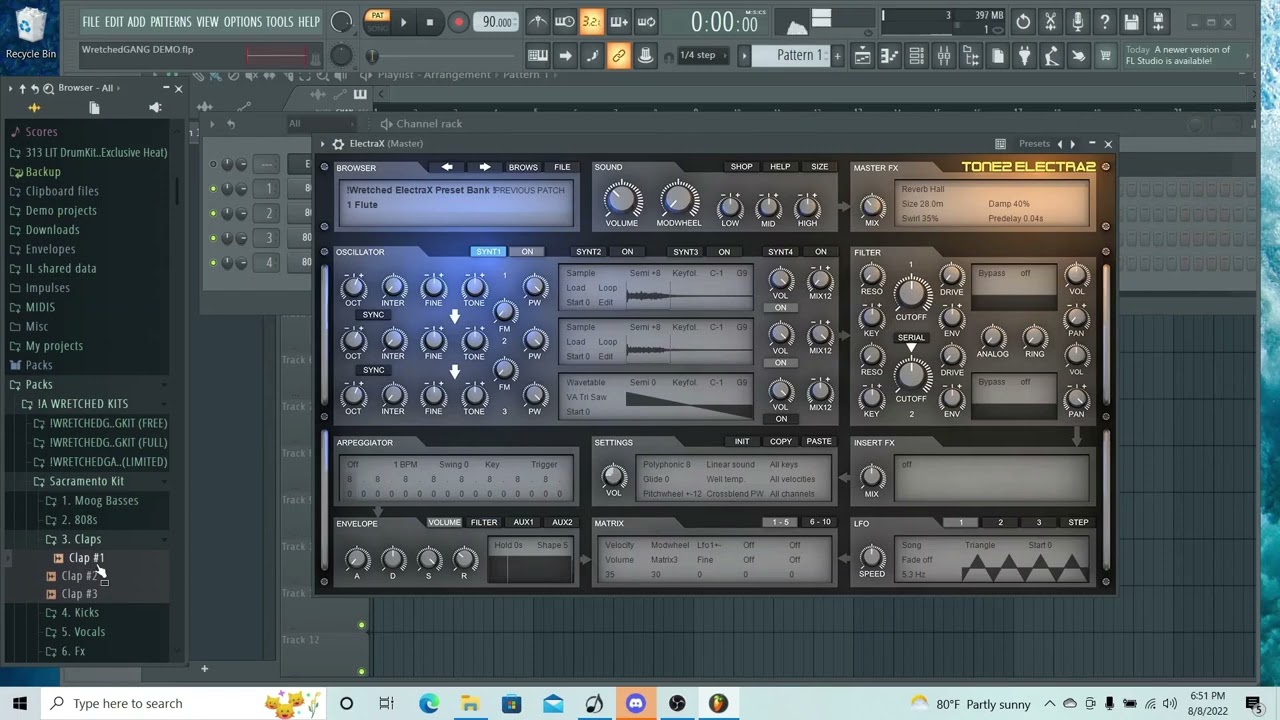Click previous preset arrow in ElectraX browser
Image resolution: width=1280 pixels, height=720 pixels.
coord(447,167)
